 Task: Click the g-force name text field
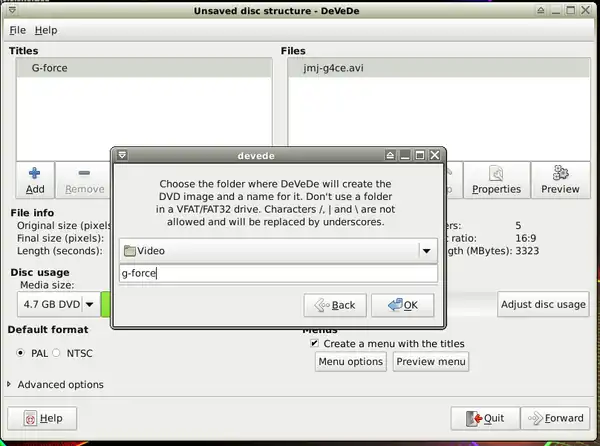point(278,273)
